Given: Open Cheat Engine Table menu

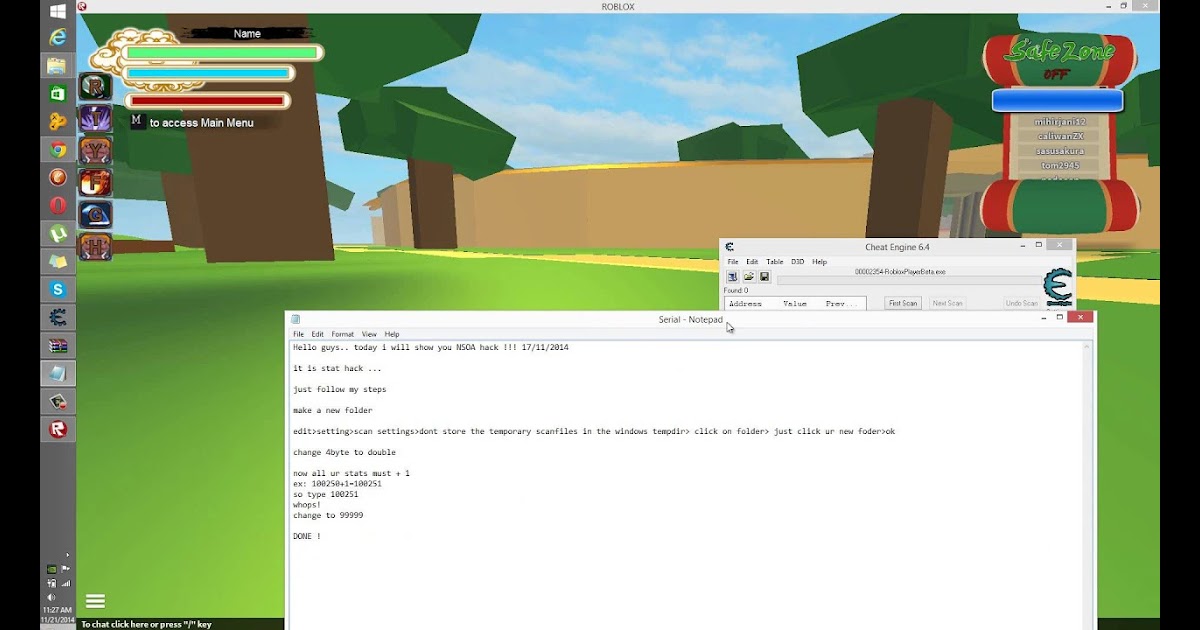Looking at the screenshot, I should click(x=774, y=262).
